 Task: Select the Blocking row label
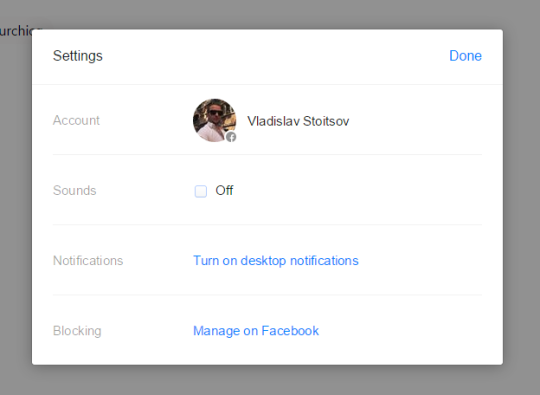(x=77, y=331)
